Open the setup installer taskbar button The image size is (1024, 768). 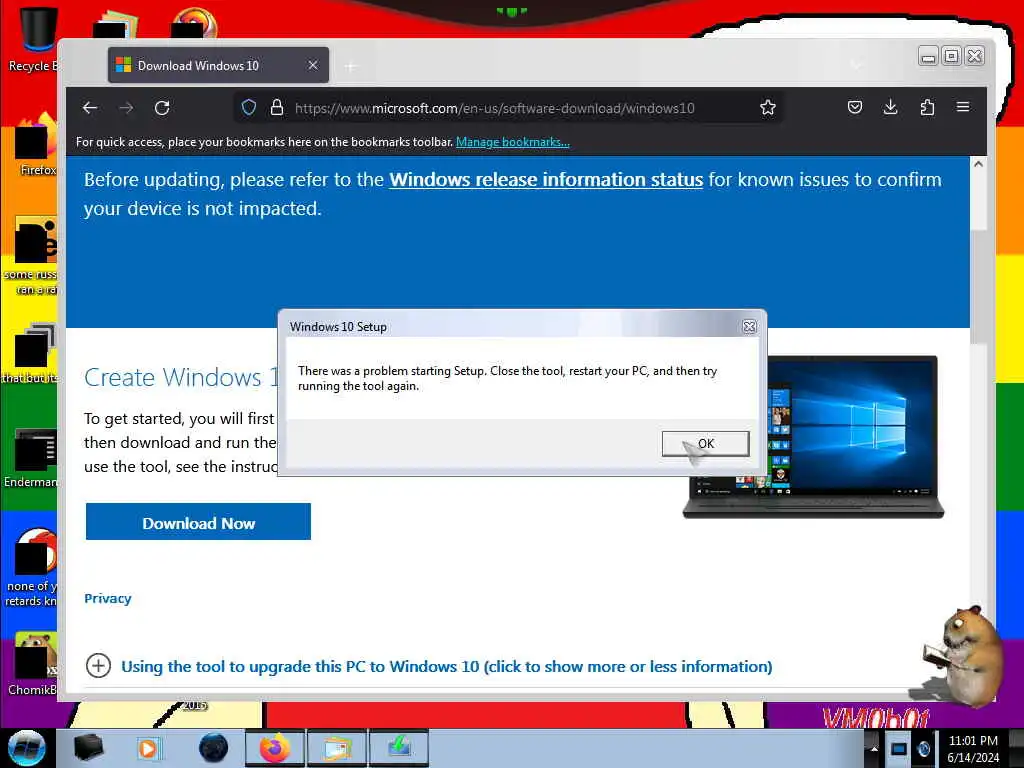point(399,748)
